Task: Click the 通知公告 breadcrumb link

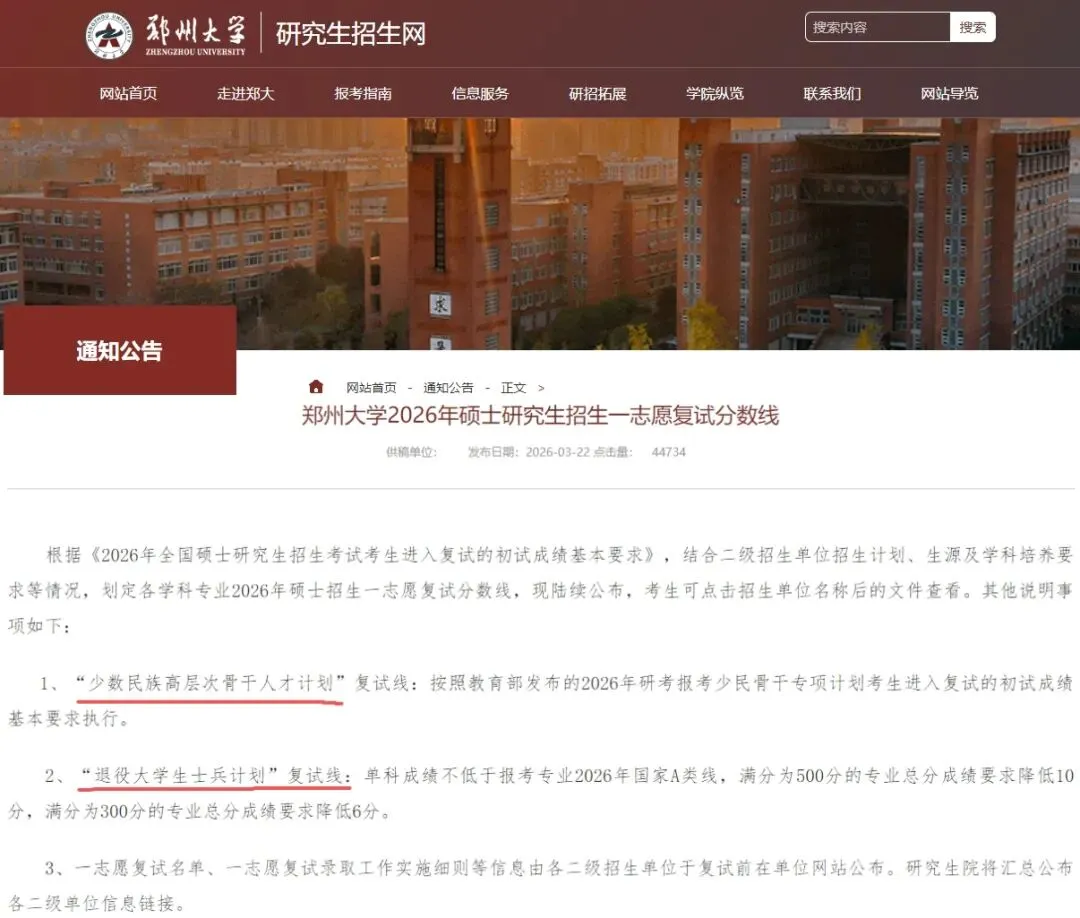Action: pyautogui.click(x=448, y=388)
